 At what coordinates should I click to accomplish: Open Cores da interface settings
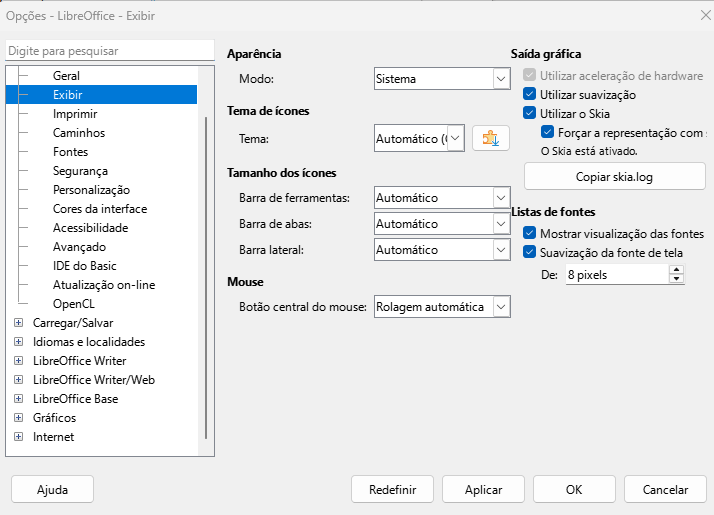pos(100,209)
